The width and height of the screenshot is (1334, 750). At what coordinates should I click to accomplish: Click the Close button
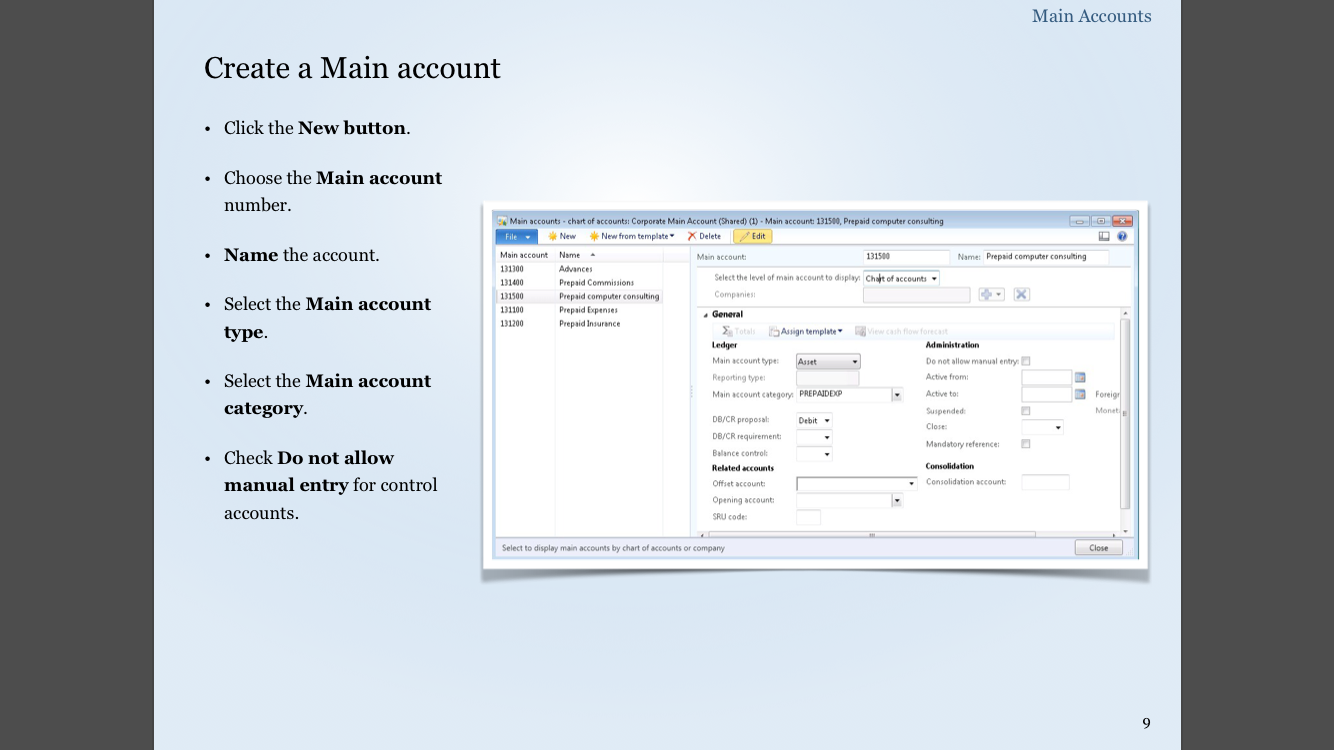click(x=1098, y=548)
